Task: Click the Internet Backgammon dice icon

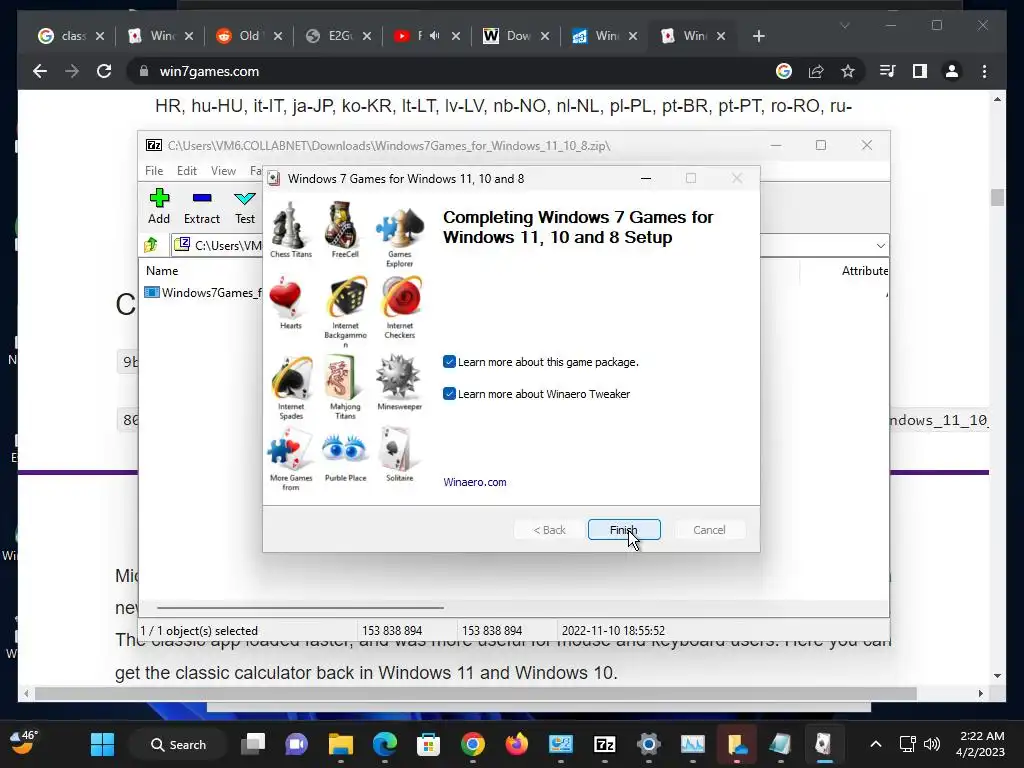Action: click(x=345, y=297)
